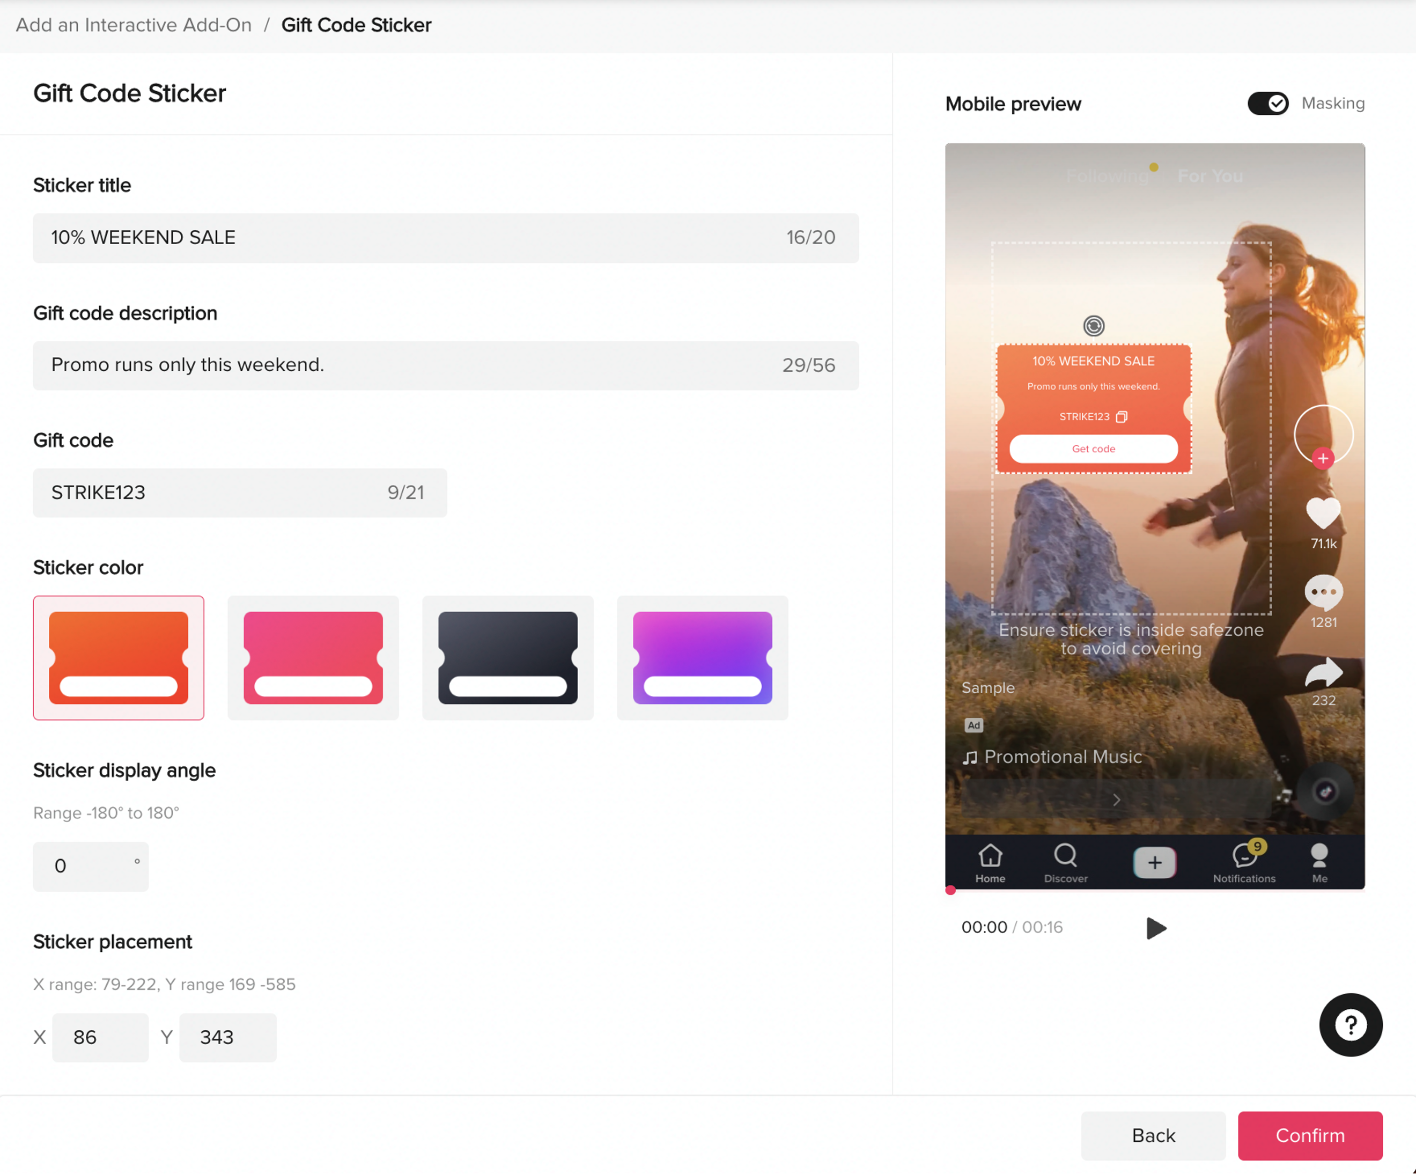Click the Notifications icon showing 9 alerts
The height and width of the screenshot is (1174, 1416).
pyautogui.click(x=1244, y=858)
